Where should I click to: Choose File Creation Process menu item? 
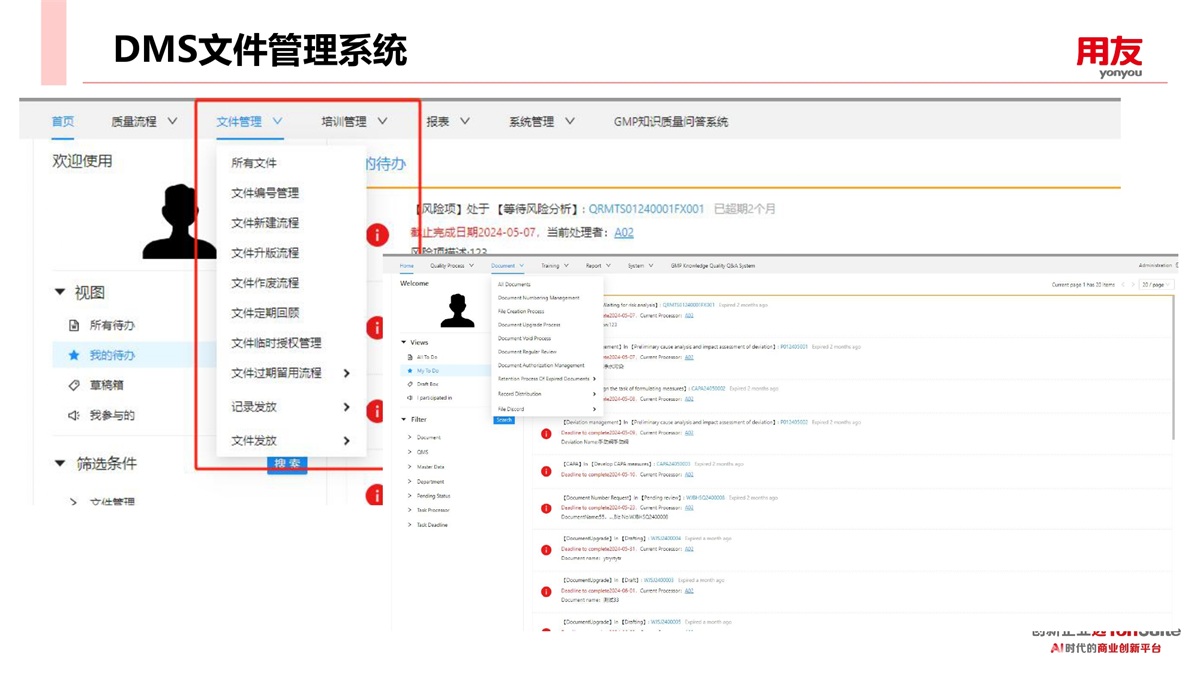click(x=521, y=311)
